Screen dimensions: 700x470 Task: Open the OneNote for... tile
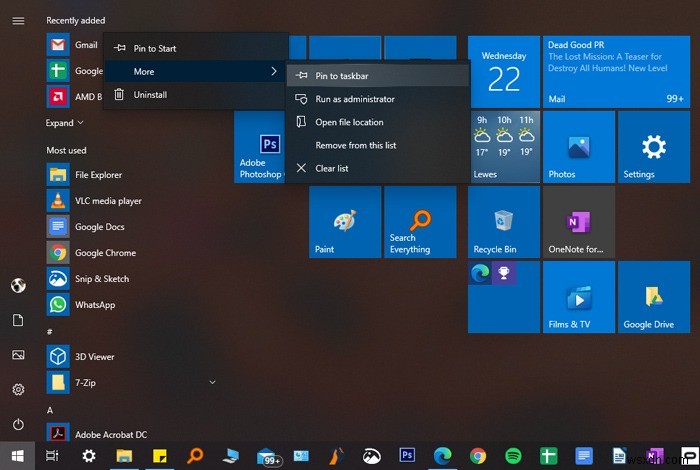point(579,222)
